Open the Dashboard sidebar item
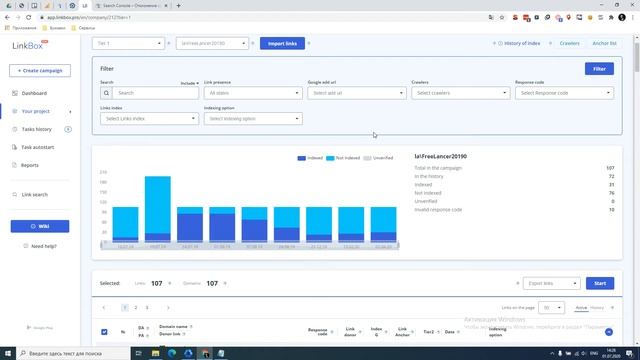 point(34,93)
